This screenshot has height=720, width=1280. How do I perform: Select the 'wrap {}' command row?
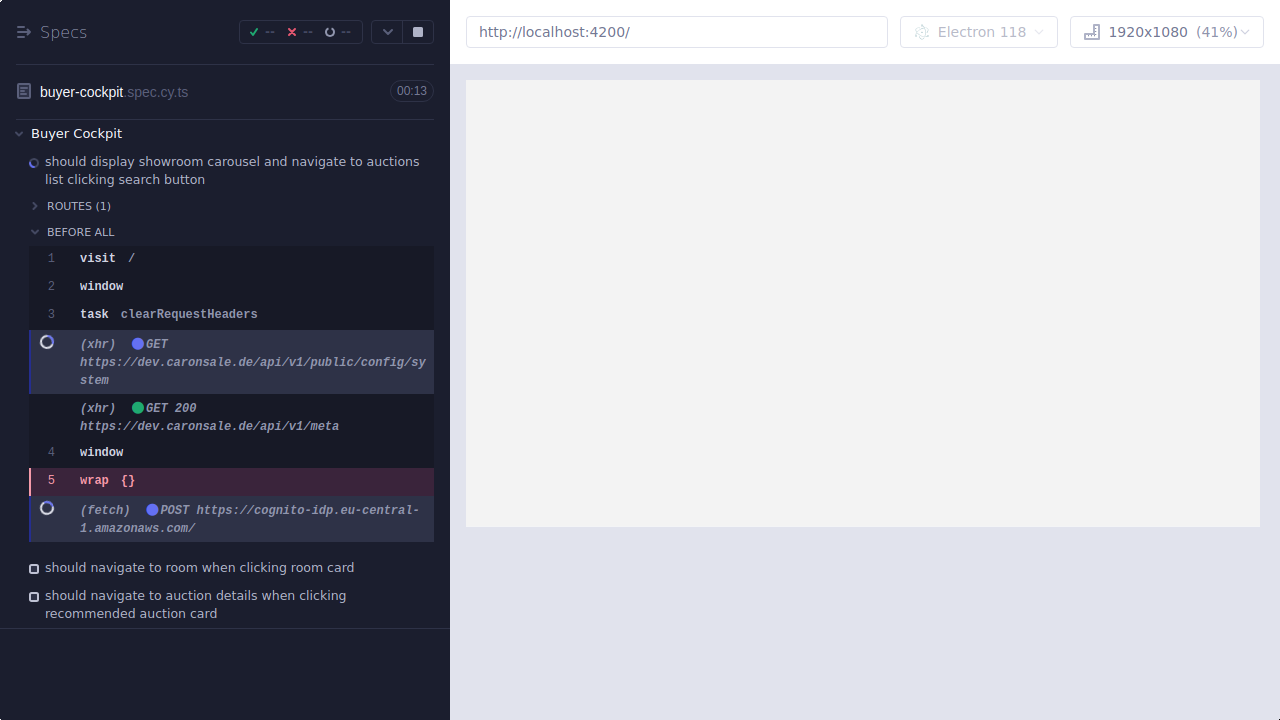pyautogui.click(x=232, y=480)
